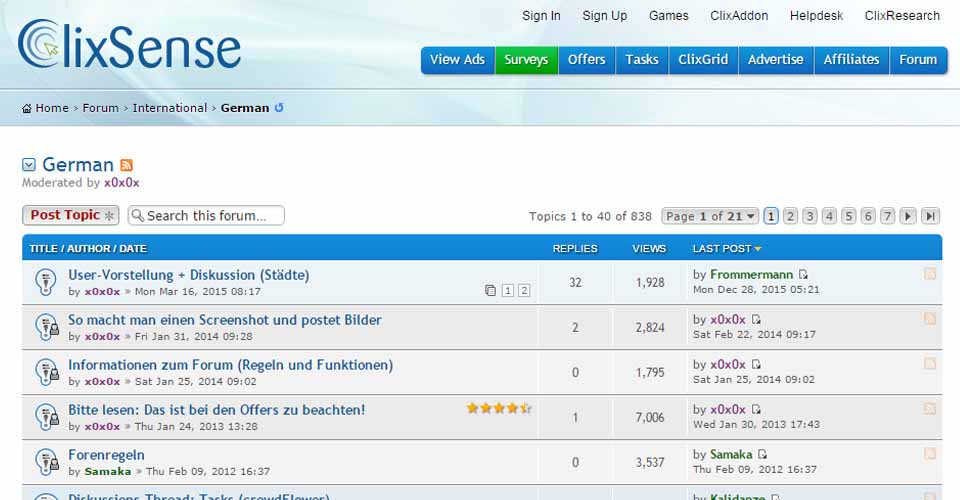This screenshot has width=960, height=500.
Task: Click the star rating on Bitte lesen thread
Action: coord(498,408)
